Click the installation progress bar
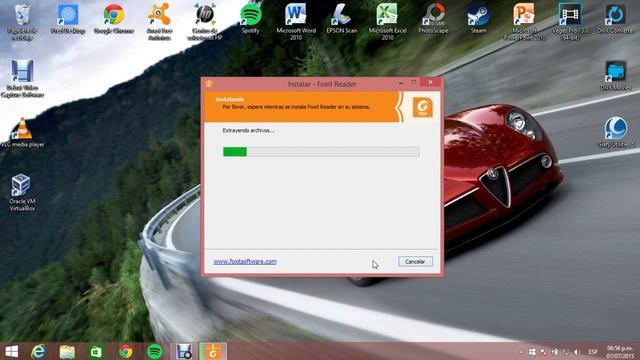 pos(321,152)
